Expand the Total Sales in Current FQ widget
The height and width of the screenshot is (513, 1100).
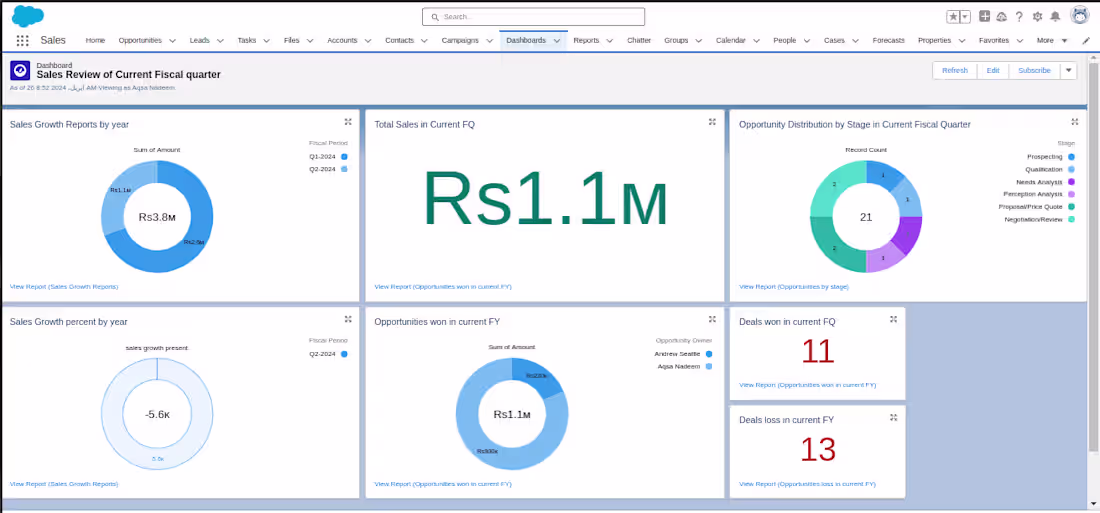coord(712,122)
